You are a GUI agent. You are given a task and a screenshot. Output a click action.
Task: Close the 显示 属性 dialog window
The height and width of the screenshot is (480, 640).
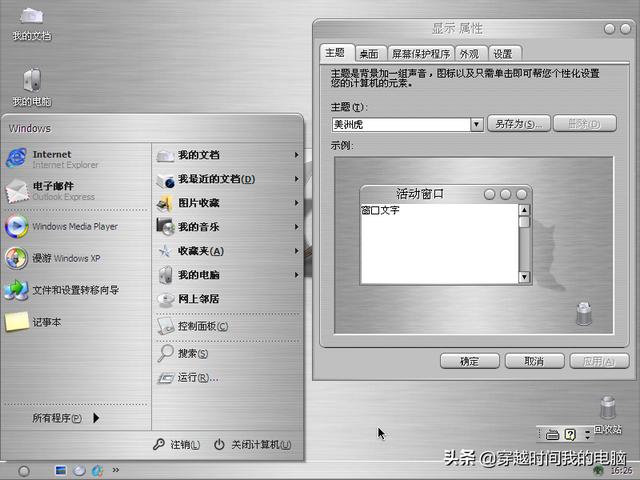click(x=625, y=29)
